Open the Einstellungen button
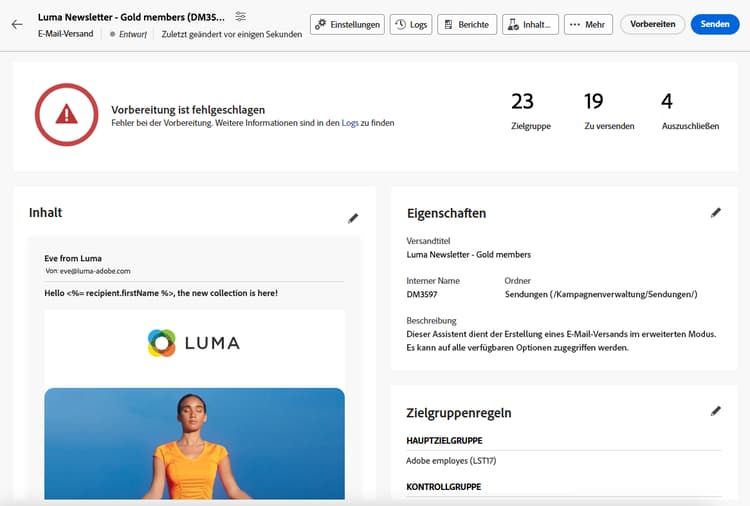The width and height of the screenshot is (750, 506). point(348,24)
